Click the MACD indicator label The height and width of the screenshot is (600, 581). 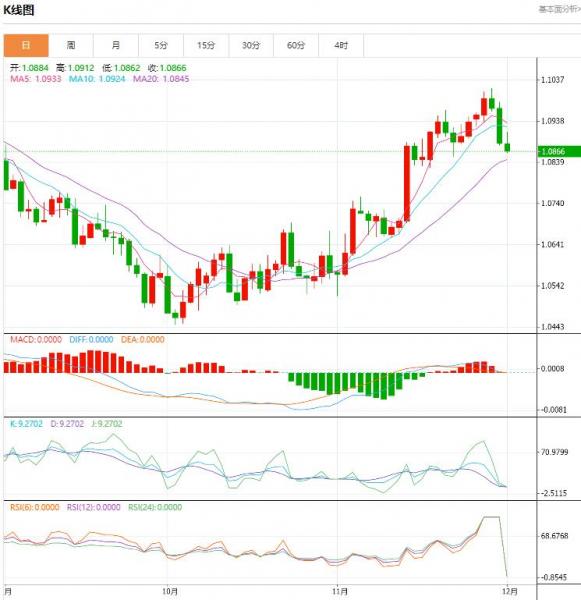click(36, 339)
